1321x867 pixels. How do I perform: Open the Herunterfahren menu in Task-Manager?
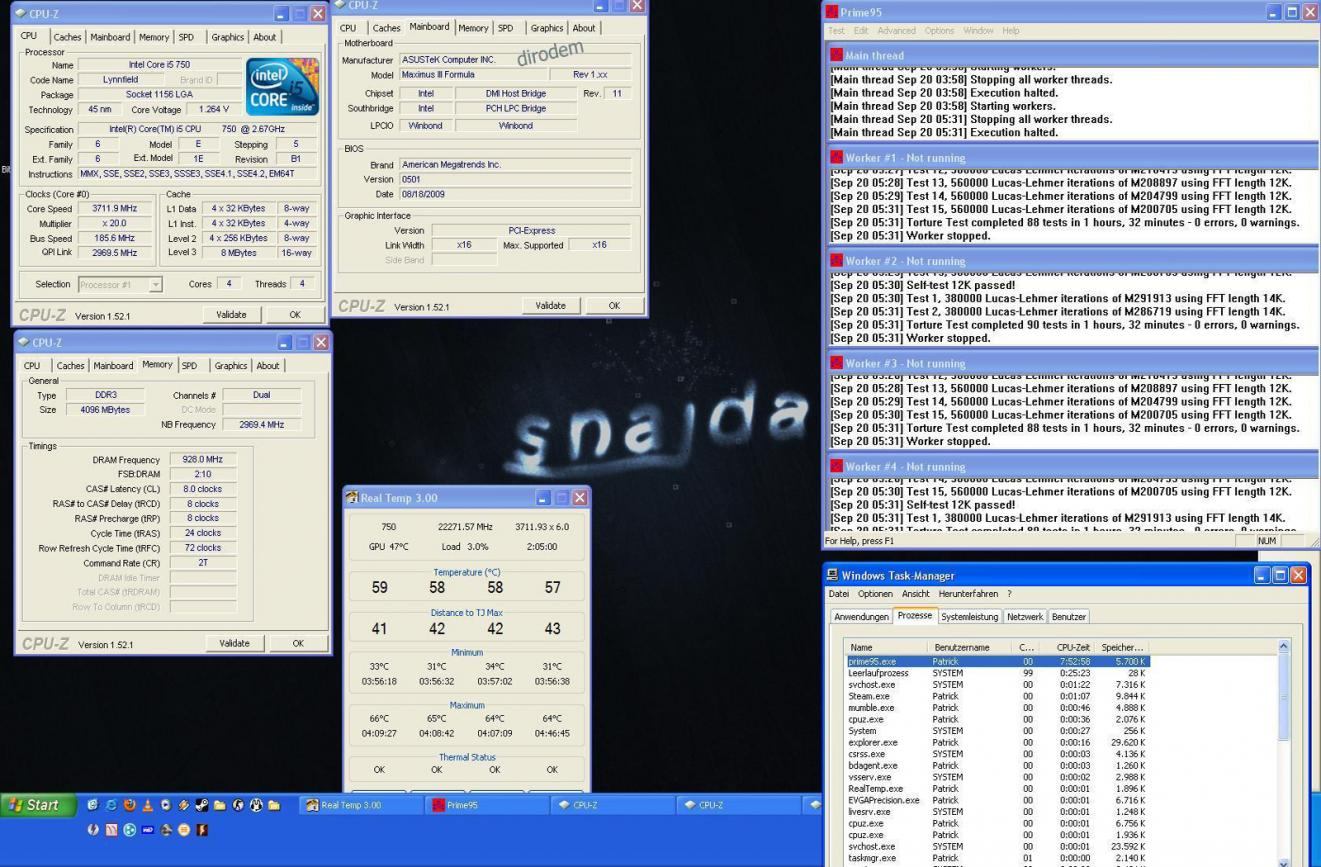click(968, 594)
